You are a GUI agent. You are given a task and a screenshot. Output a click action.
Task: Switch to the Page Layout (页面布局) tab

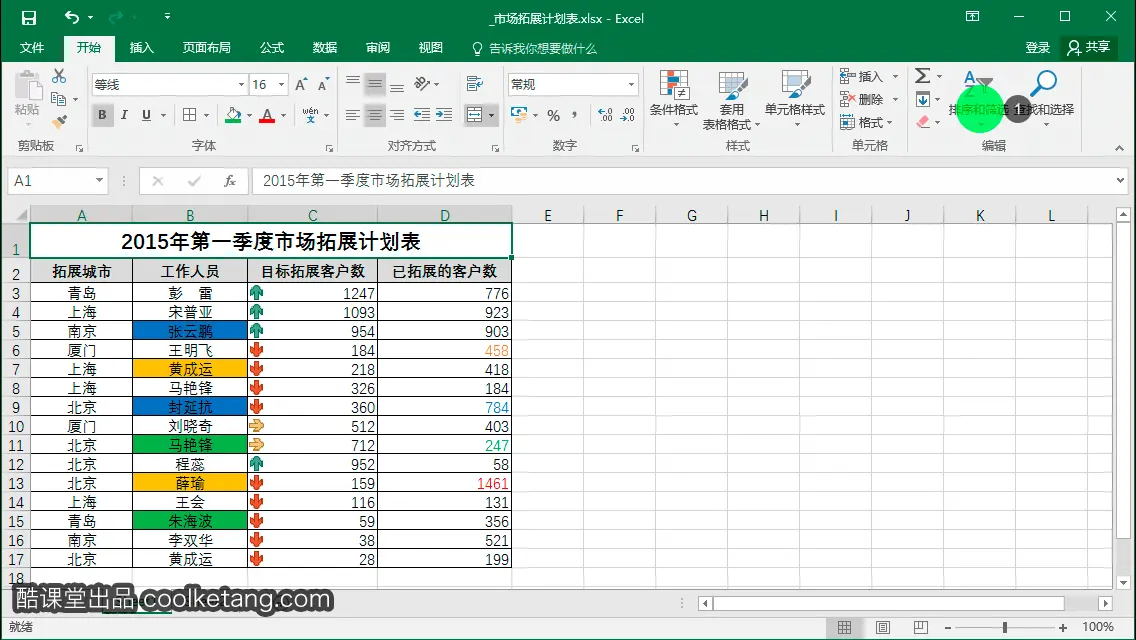(206, 48)
